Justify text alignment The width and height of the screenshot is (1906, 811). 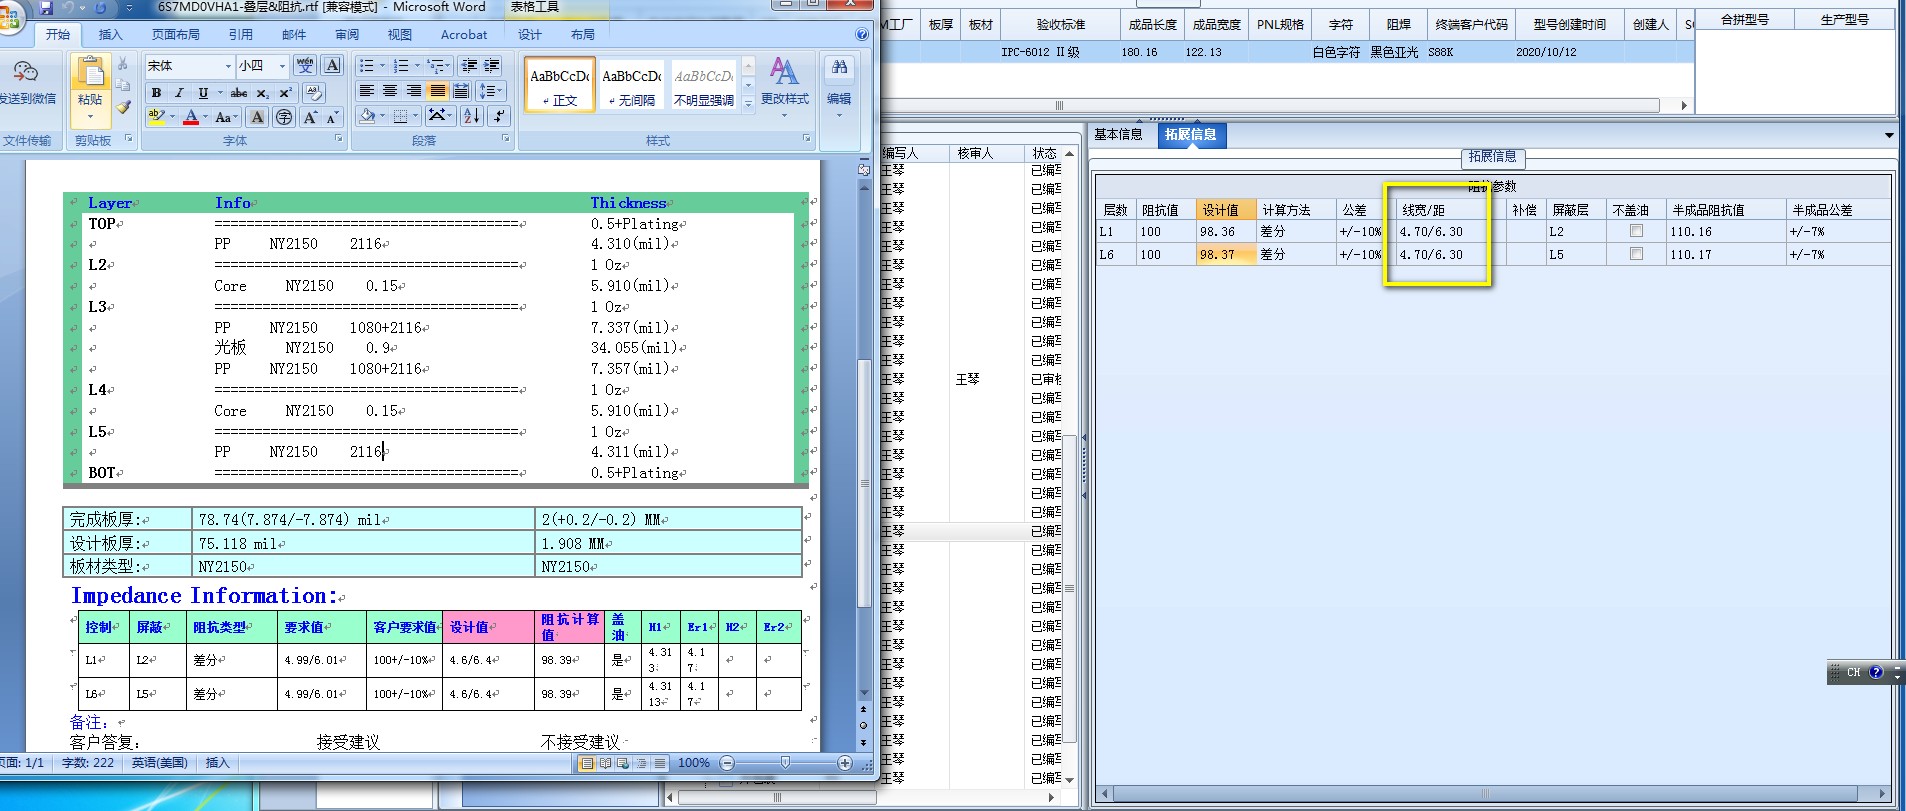(x=437, y=91)
